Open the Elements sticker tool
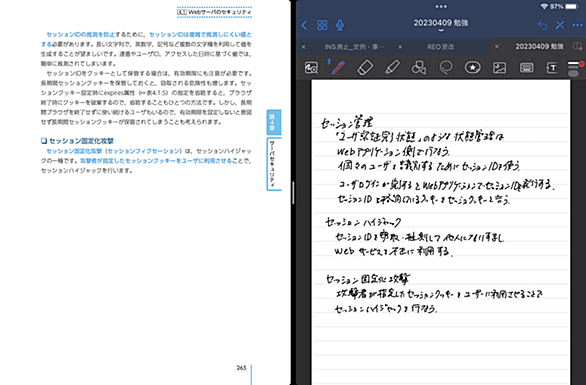Image resolution: width=586 pixels, height=385 pixels. pyautogui.click(x=472, y=68)
